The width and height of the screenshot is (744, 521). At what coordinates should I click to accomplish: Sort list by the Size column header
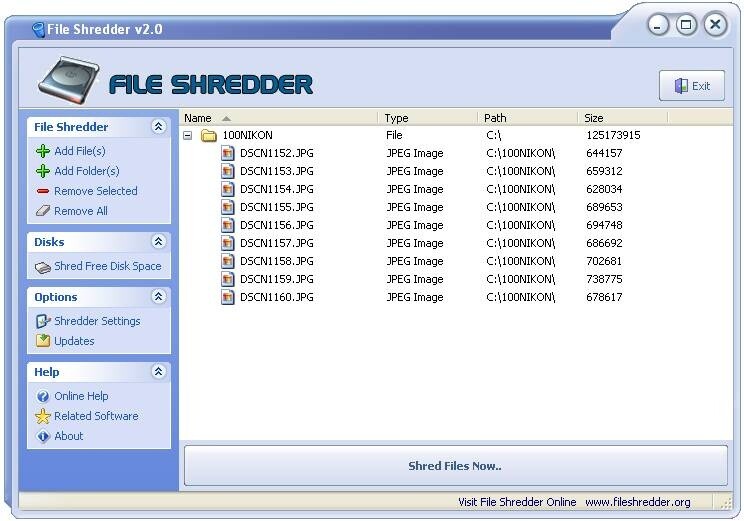click(x=622, y=118)
